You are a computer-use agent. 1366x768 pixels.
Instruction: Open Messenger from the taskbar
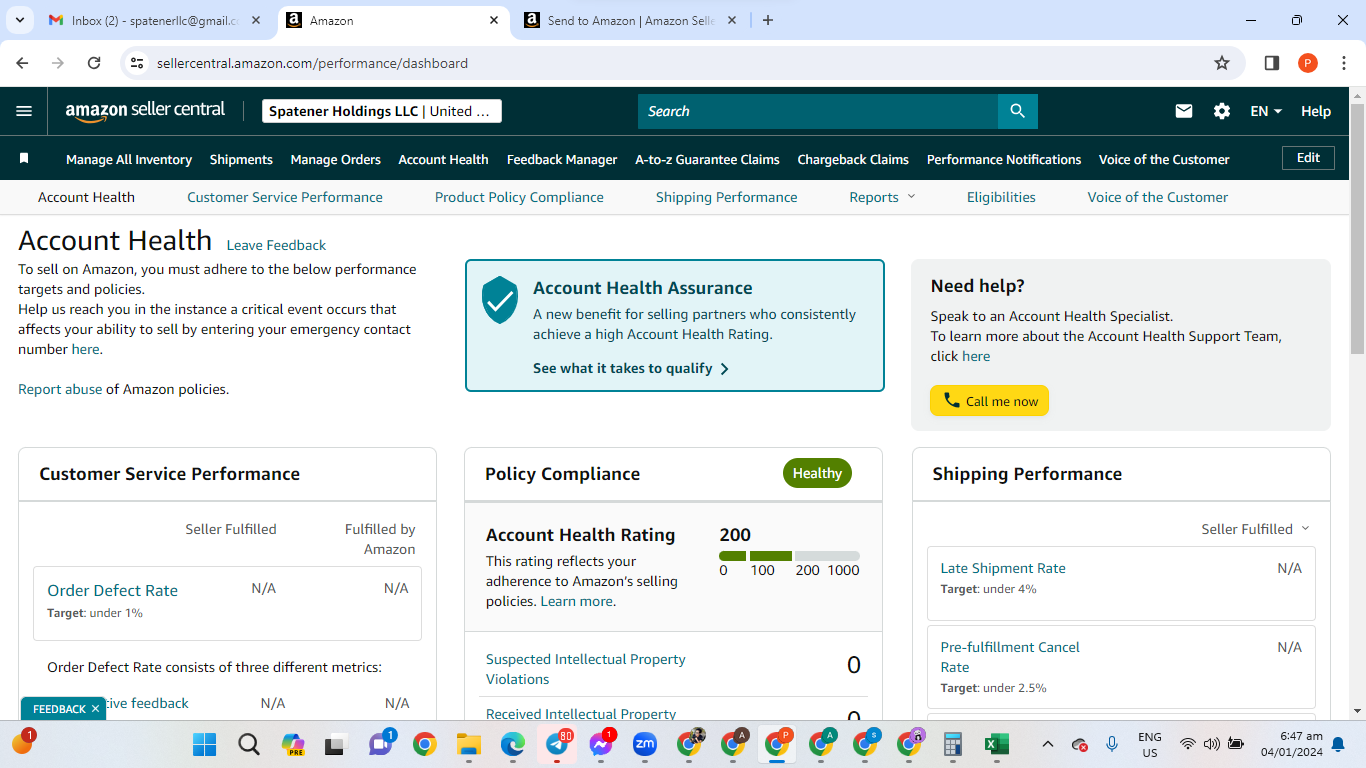pos(601,744)
